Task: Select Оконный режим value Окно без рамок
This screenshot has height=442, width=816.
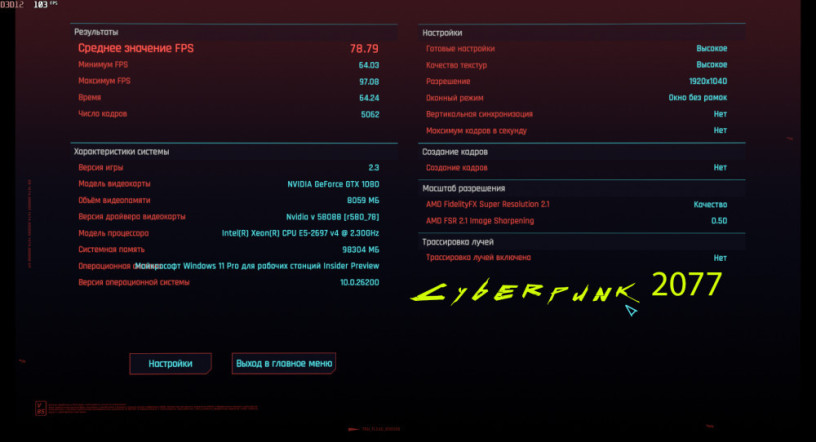Action: (x=697, y=98)
